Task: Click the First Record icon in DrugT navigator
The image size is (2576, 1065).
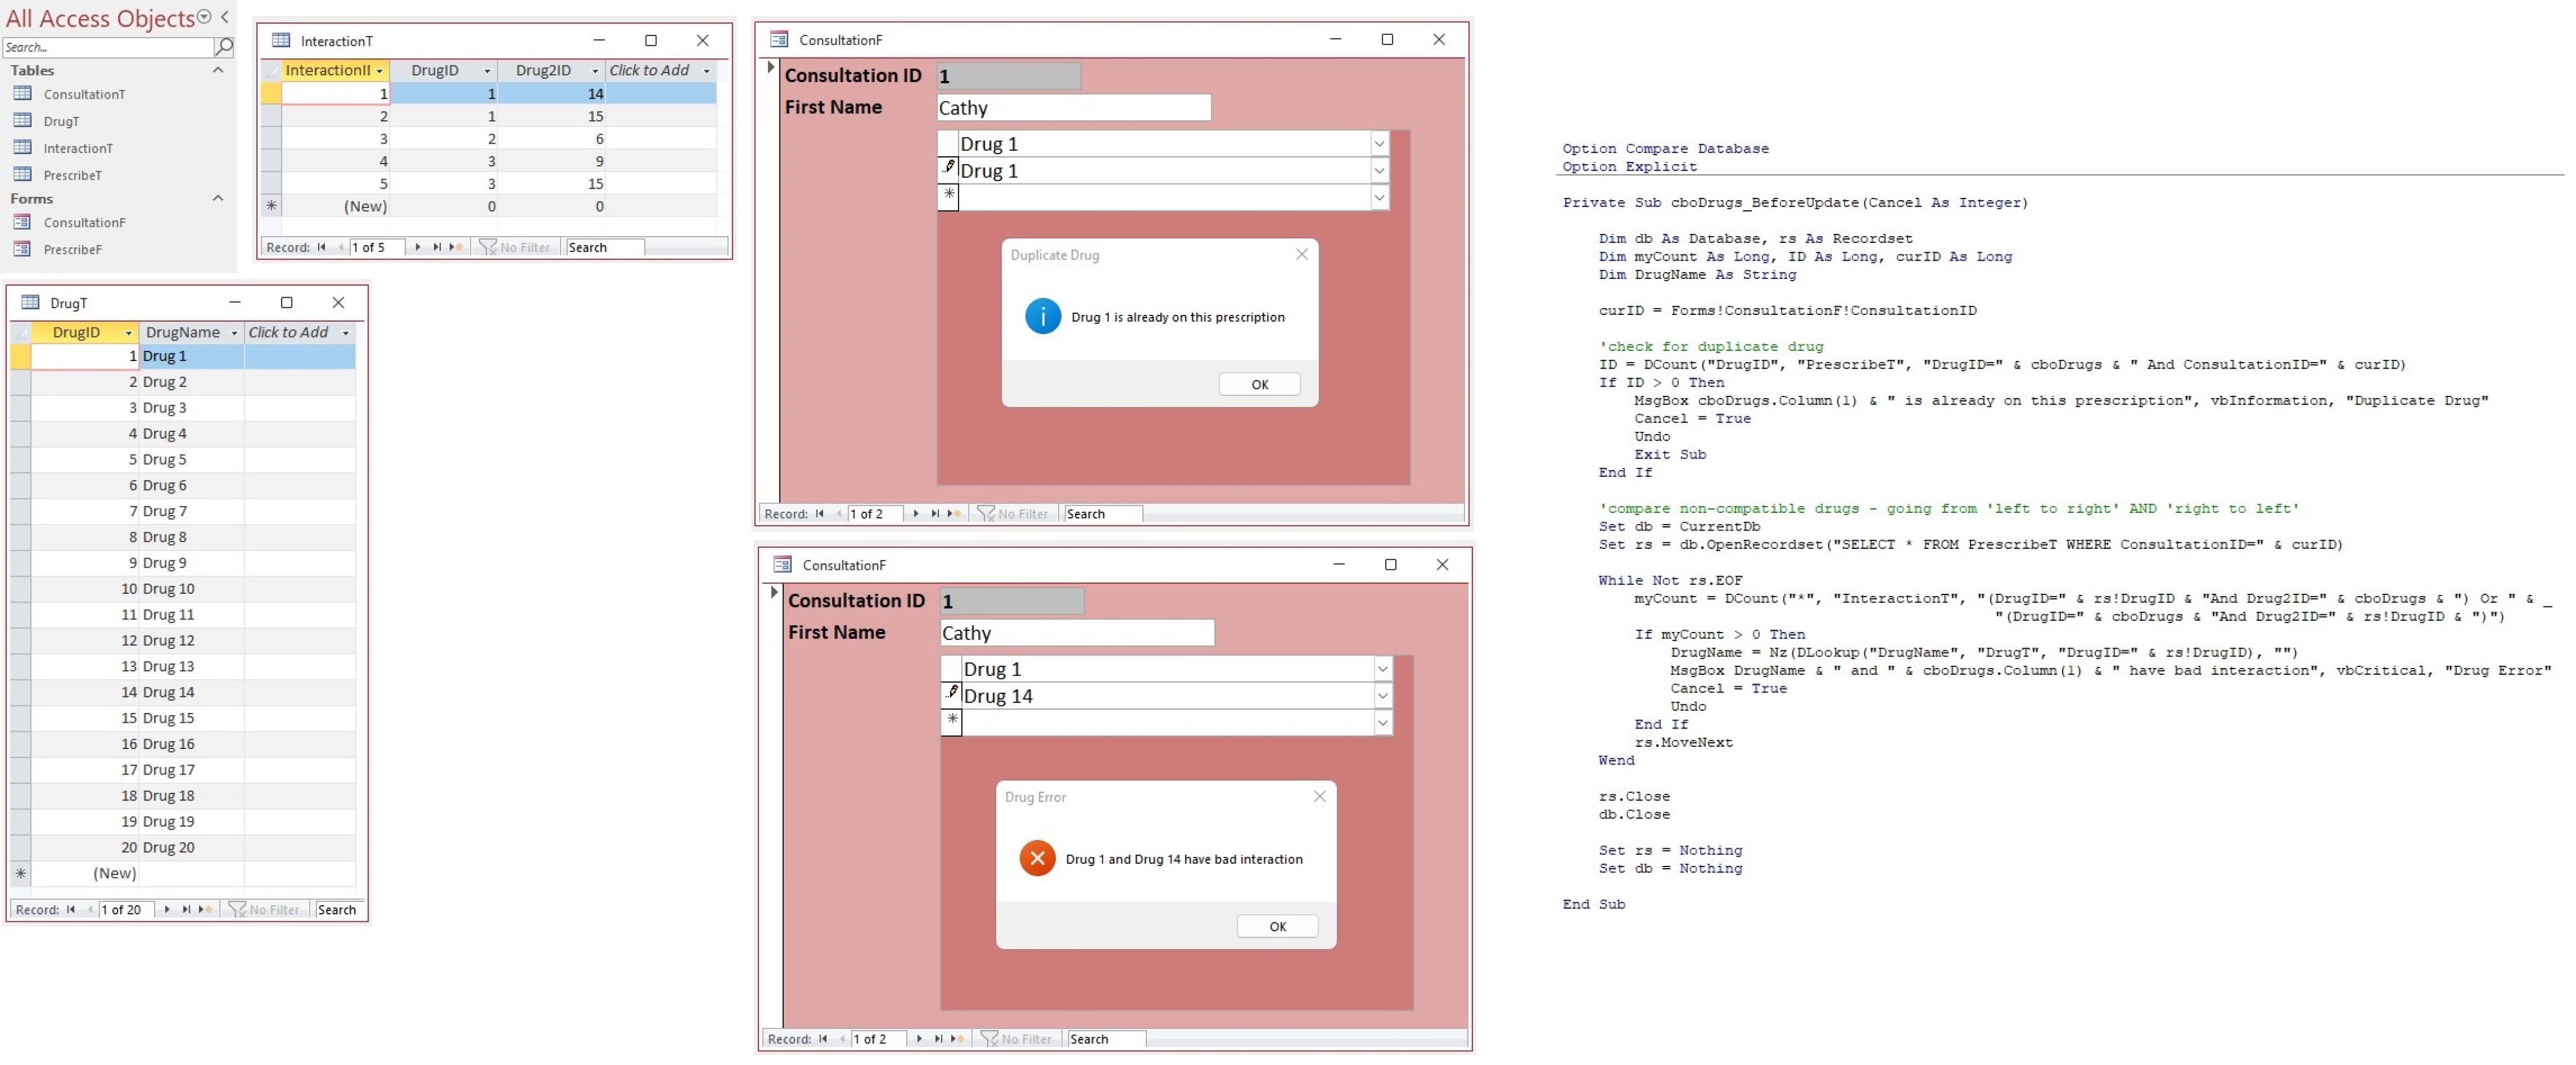Action: (x=70, y=910)
